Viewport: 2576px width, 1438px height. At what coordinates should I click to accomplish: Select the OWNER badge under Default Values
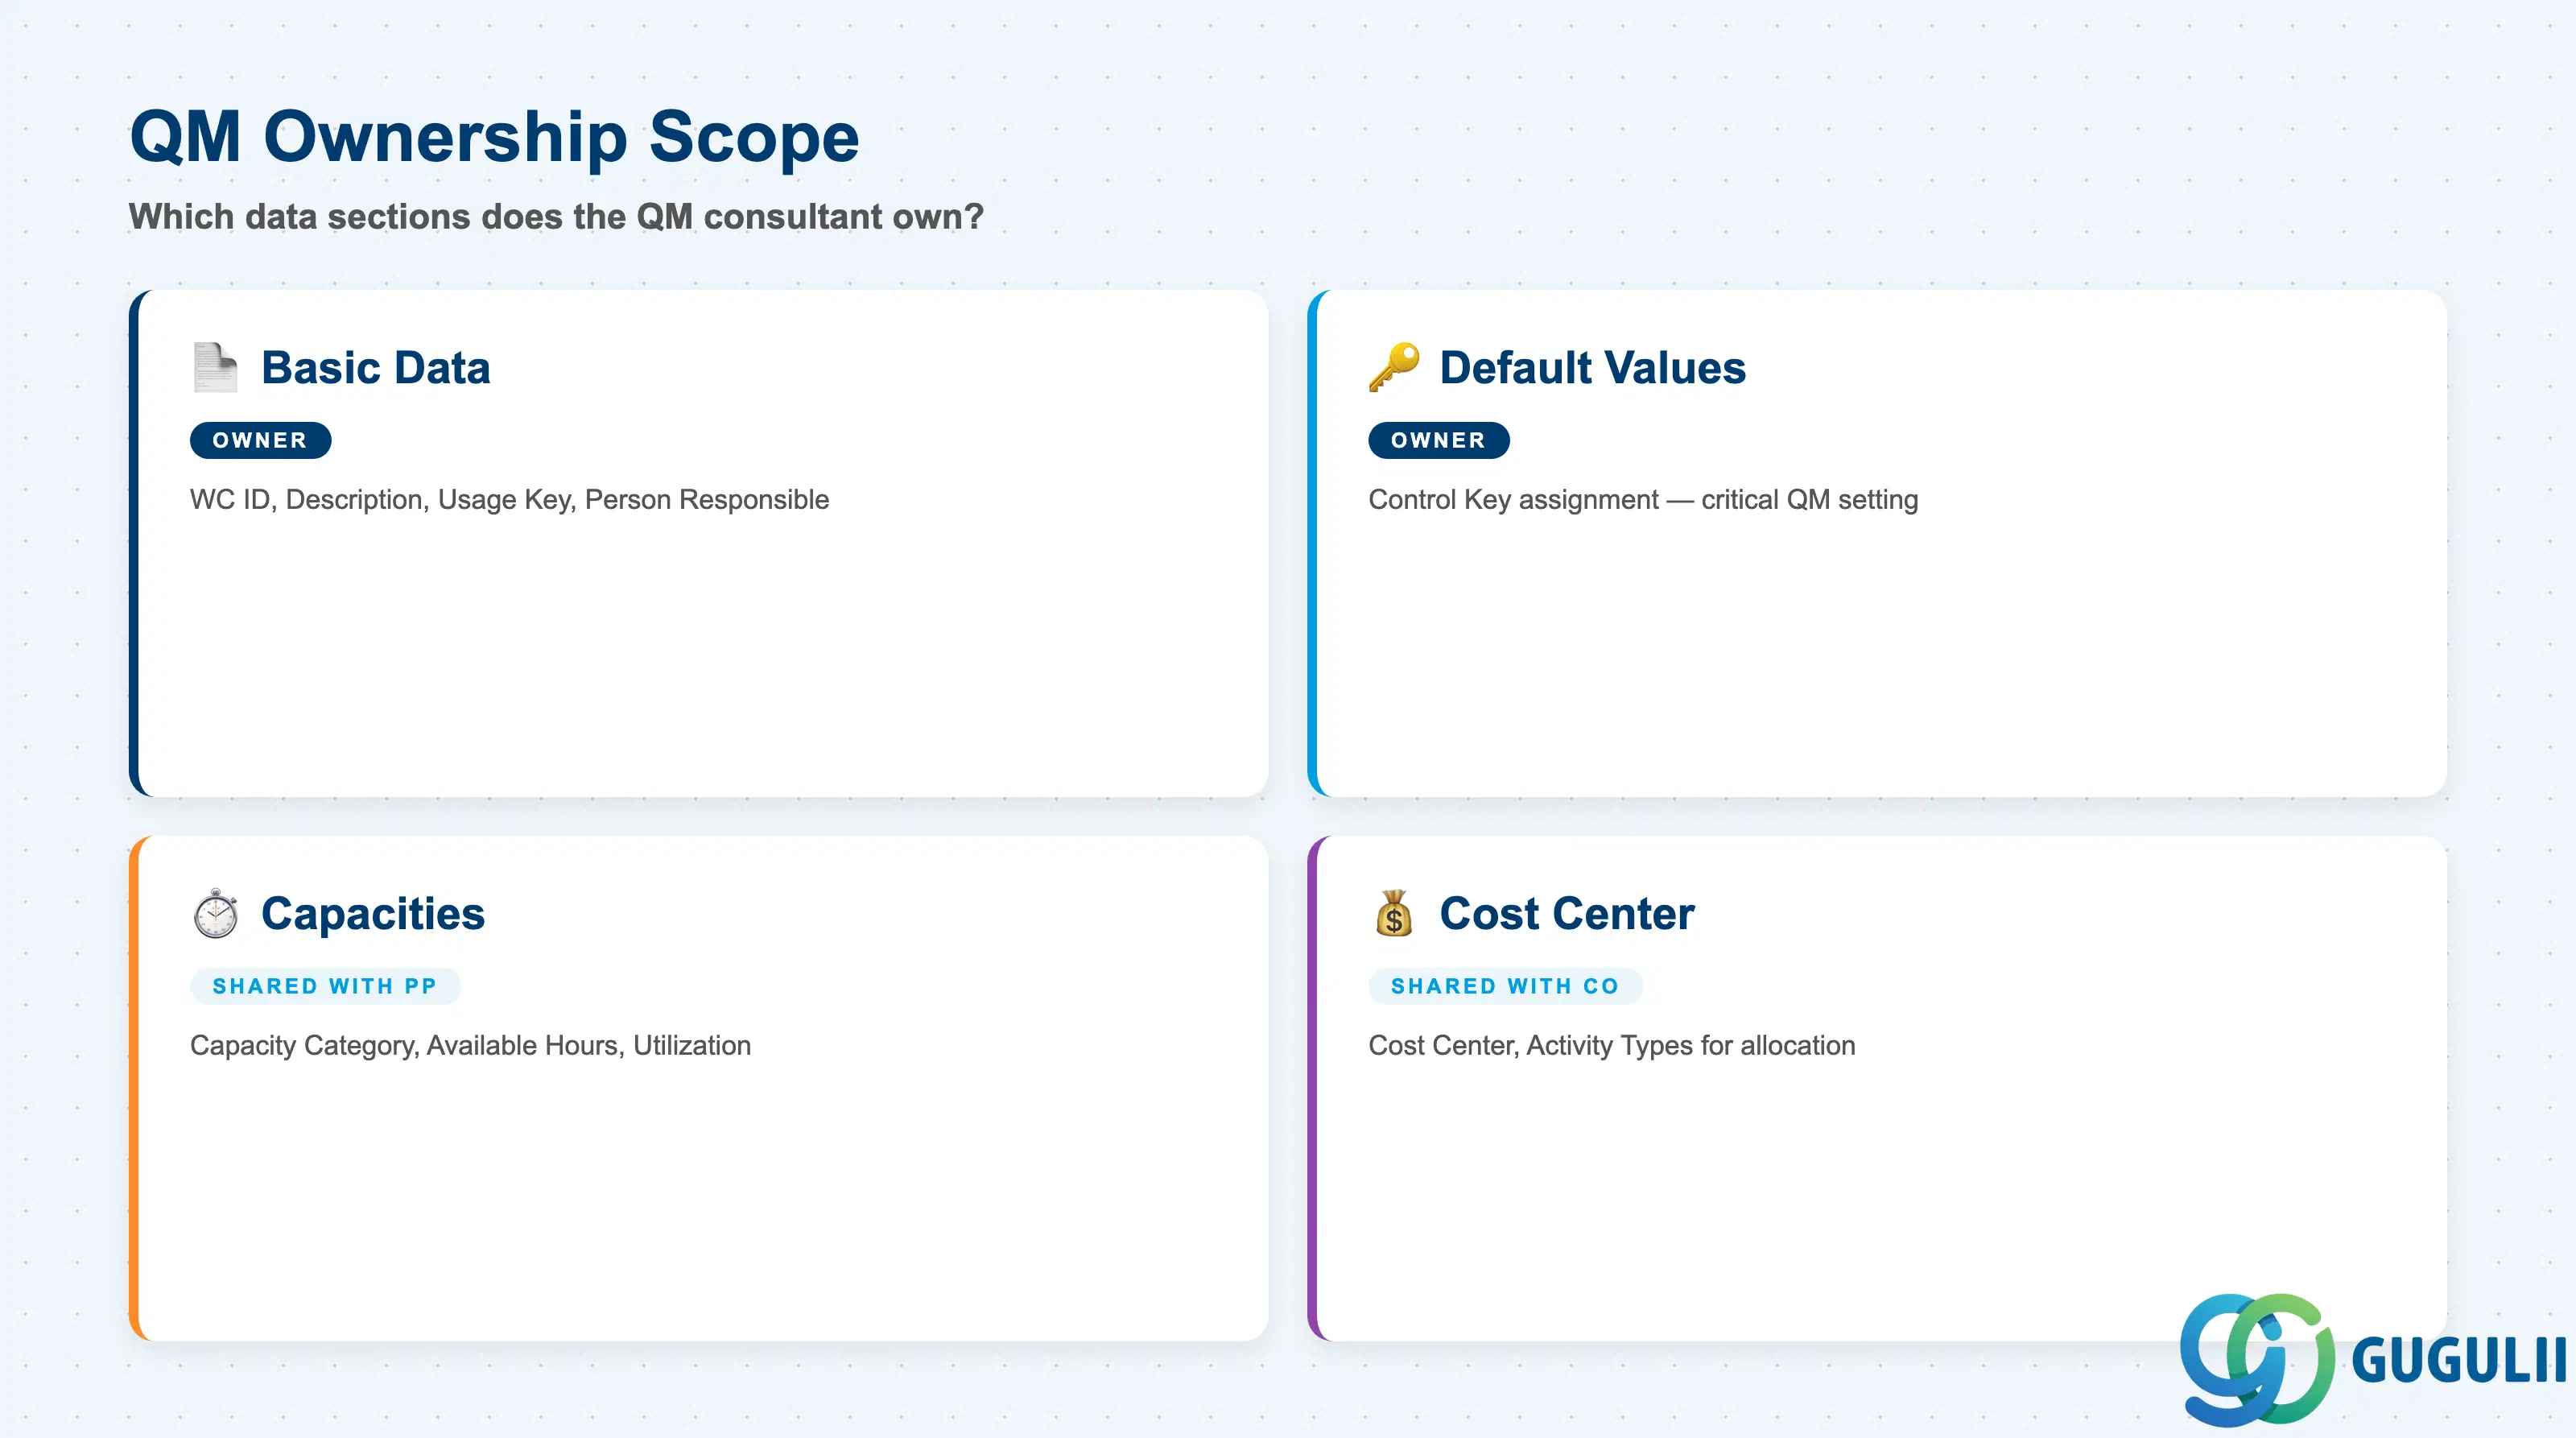pyautogui.click(x=1438, y=440)
